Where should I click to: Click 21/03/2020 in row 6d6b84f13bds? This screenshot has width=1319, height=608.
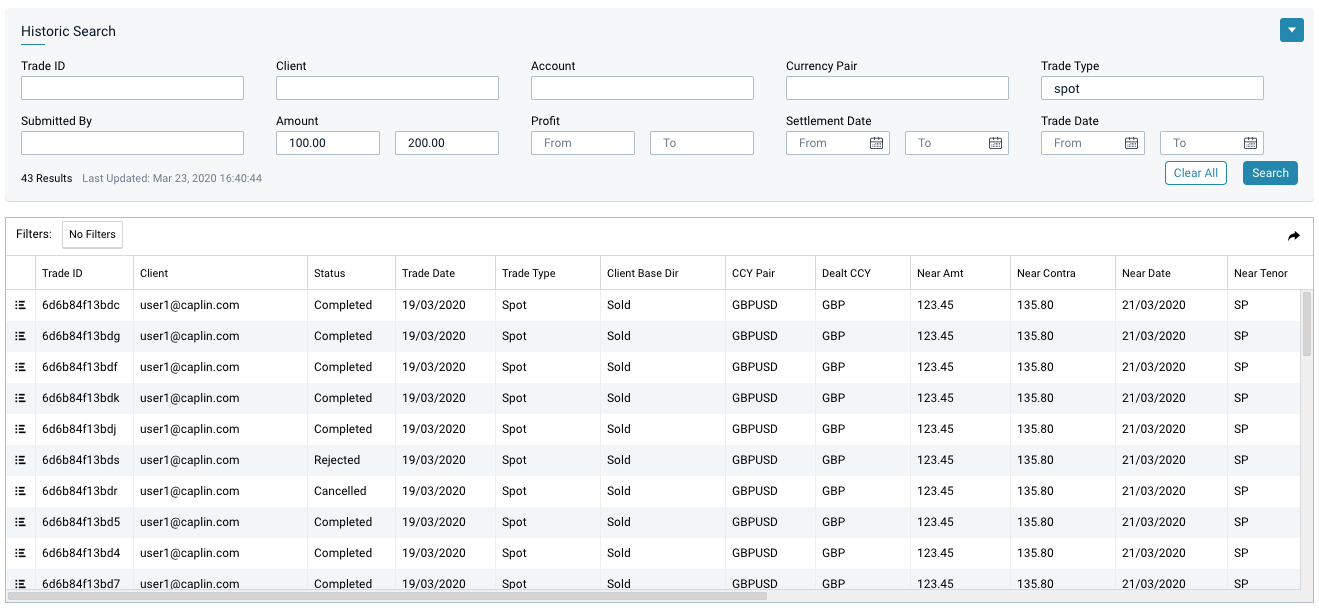tap(1154, 460)
